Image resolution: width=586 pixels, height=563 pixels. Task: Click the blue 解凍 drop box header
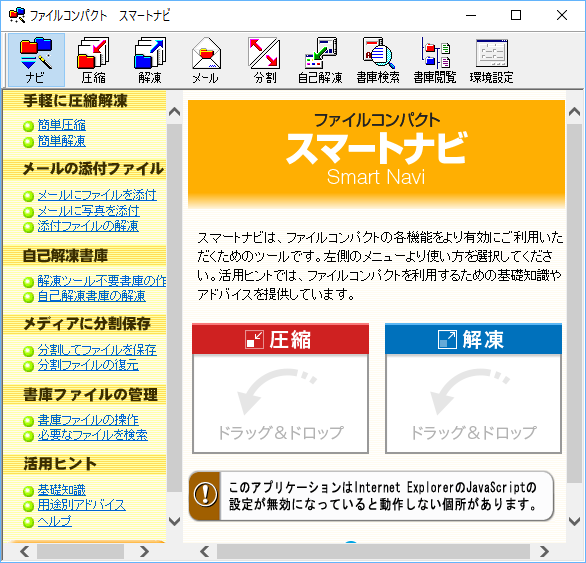pyautogui.click(x=474, y=339)
